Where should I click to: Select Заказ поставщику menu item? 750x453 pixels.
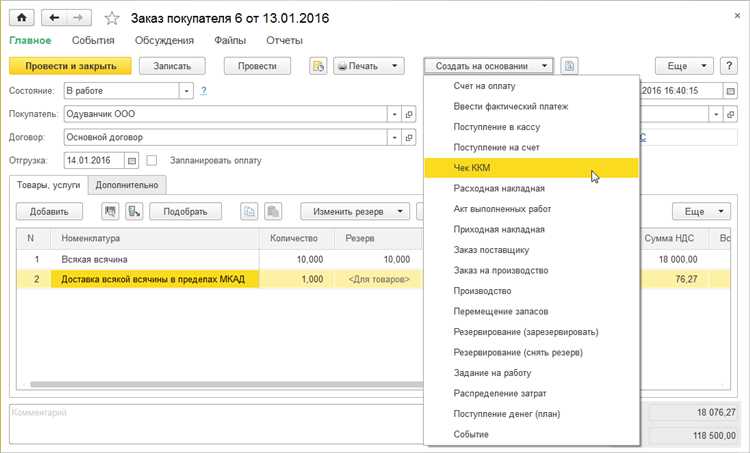531,250
